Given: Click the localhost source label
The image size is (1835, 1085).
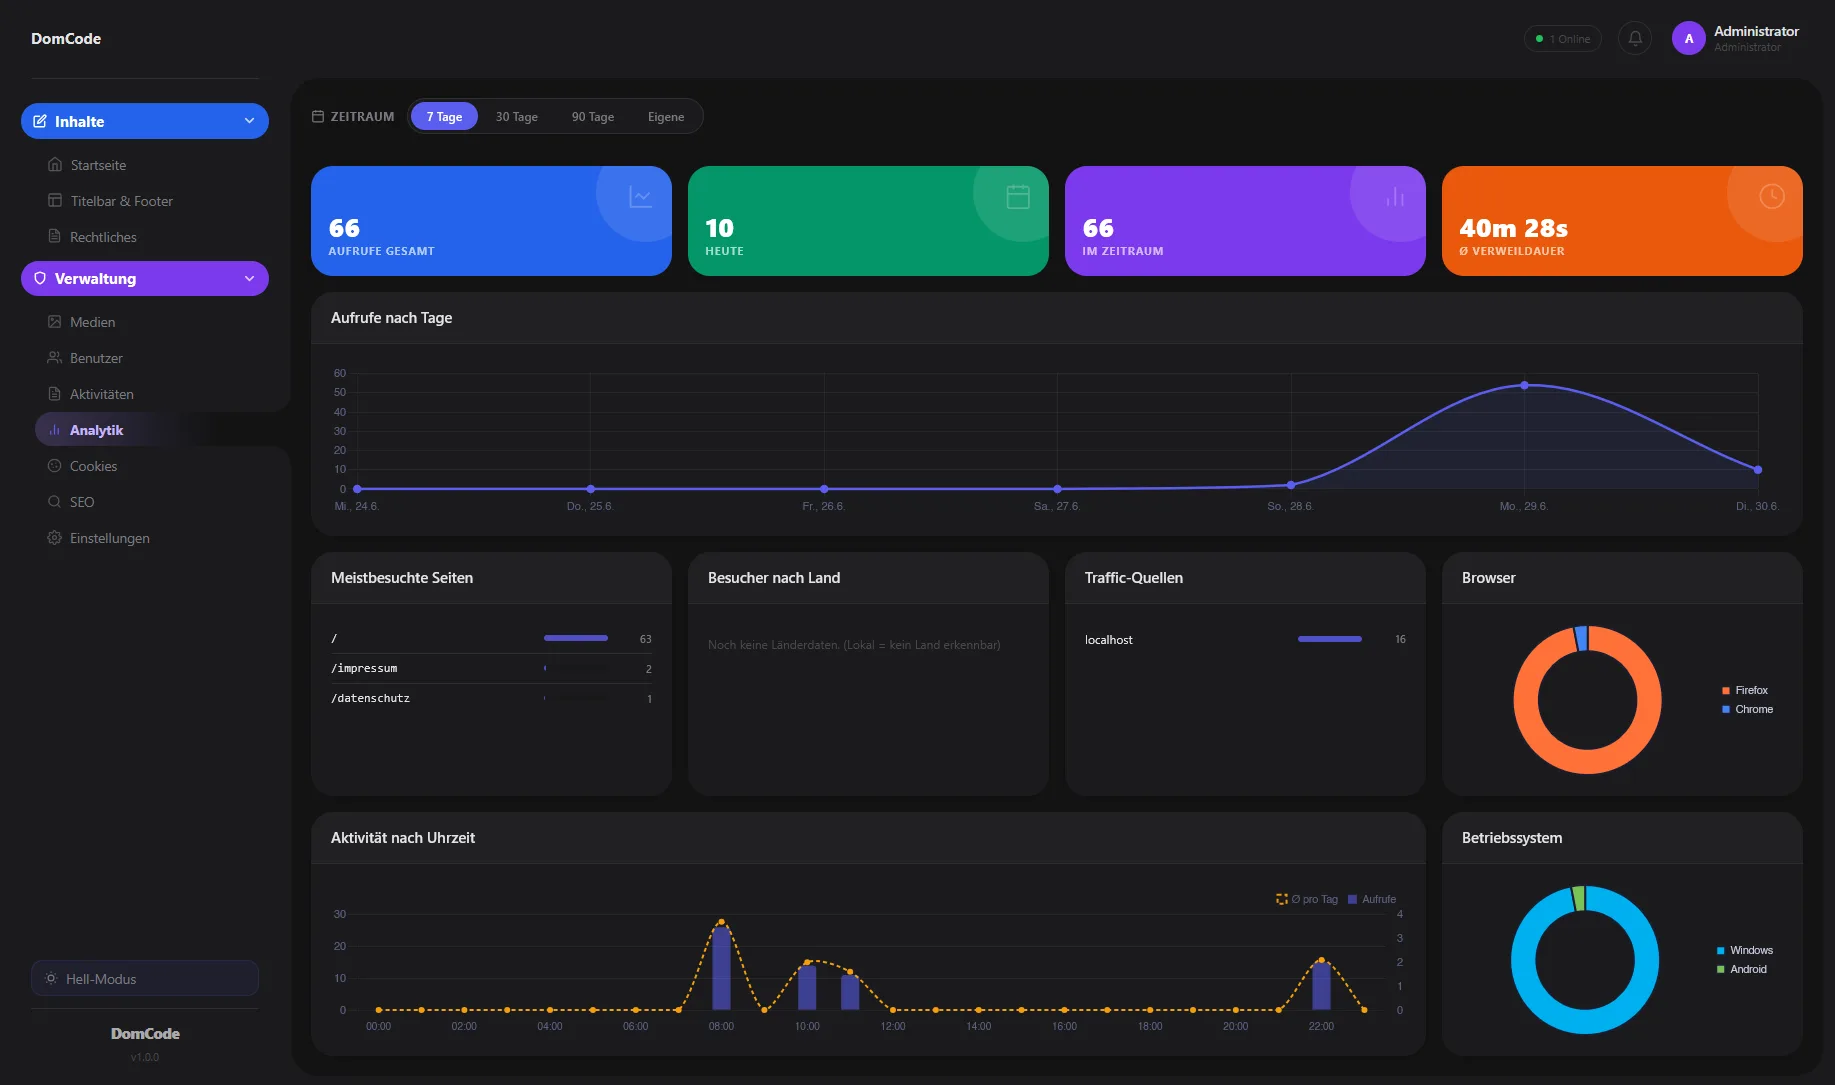Looking at the screenshot, I should coord(1109,640).
